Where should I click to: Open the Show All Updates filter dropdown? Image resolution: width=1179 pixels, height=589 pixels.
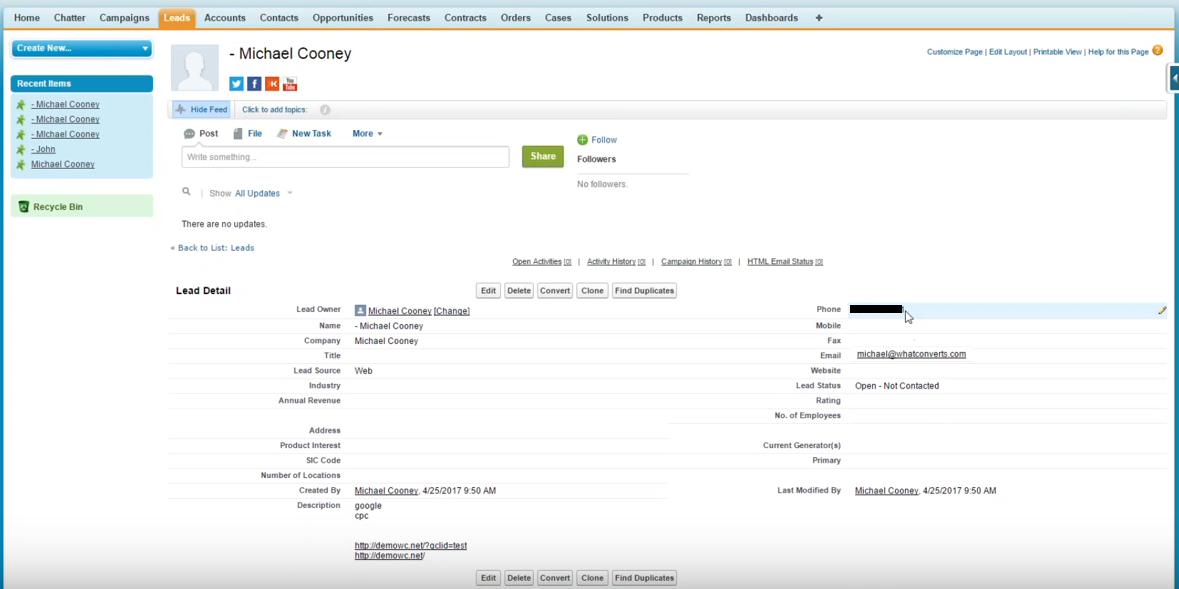263,193
